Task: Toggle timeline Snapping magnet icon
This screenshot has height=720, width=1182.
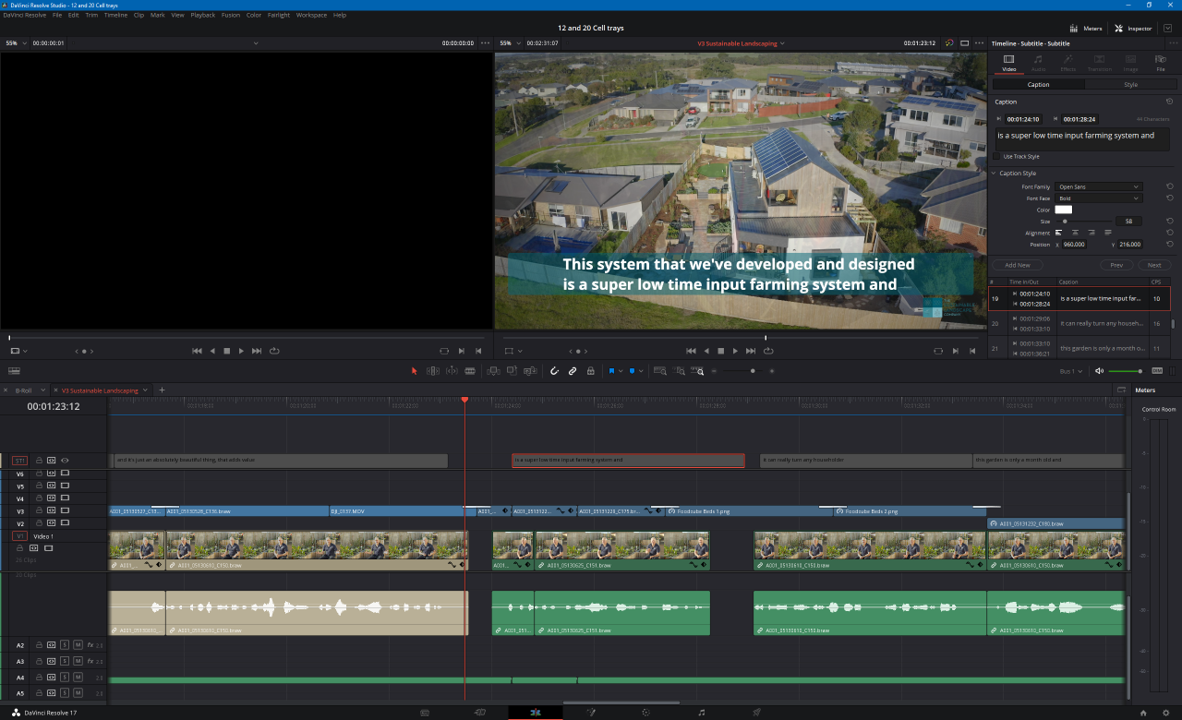Action: pos(554,371)
